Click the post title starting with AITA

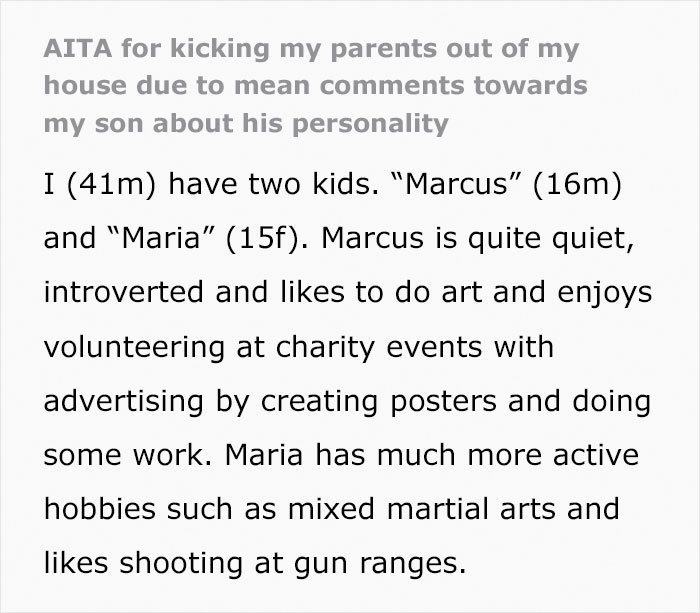(315, 86)
